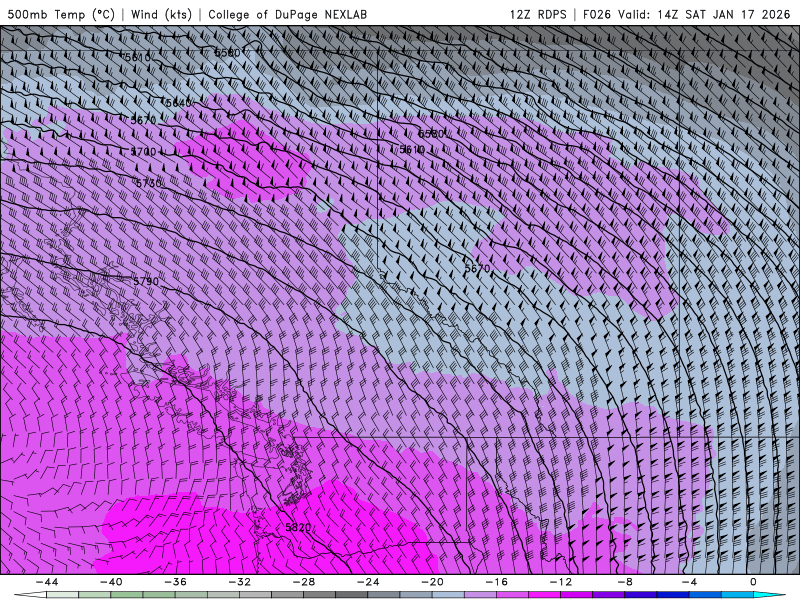Select the -24 colorbar label
This screenshot has width=800, height=600.
pyautogui.click(x=368, y=582)
